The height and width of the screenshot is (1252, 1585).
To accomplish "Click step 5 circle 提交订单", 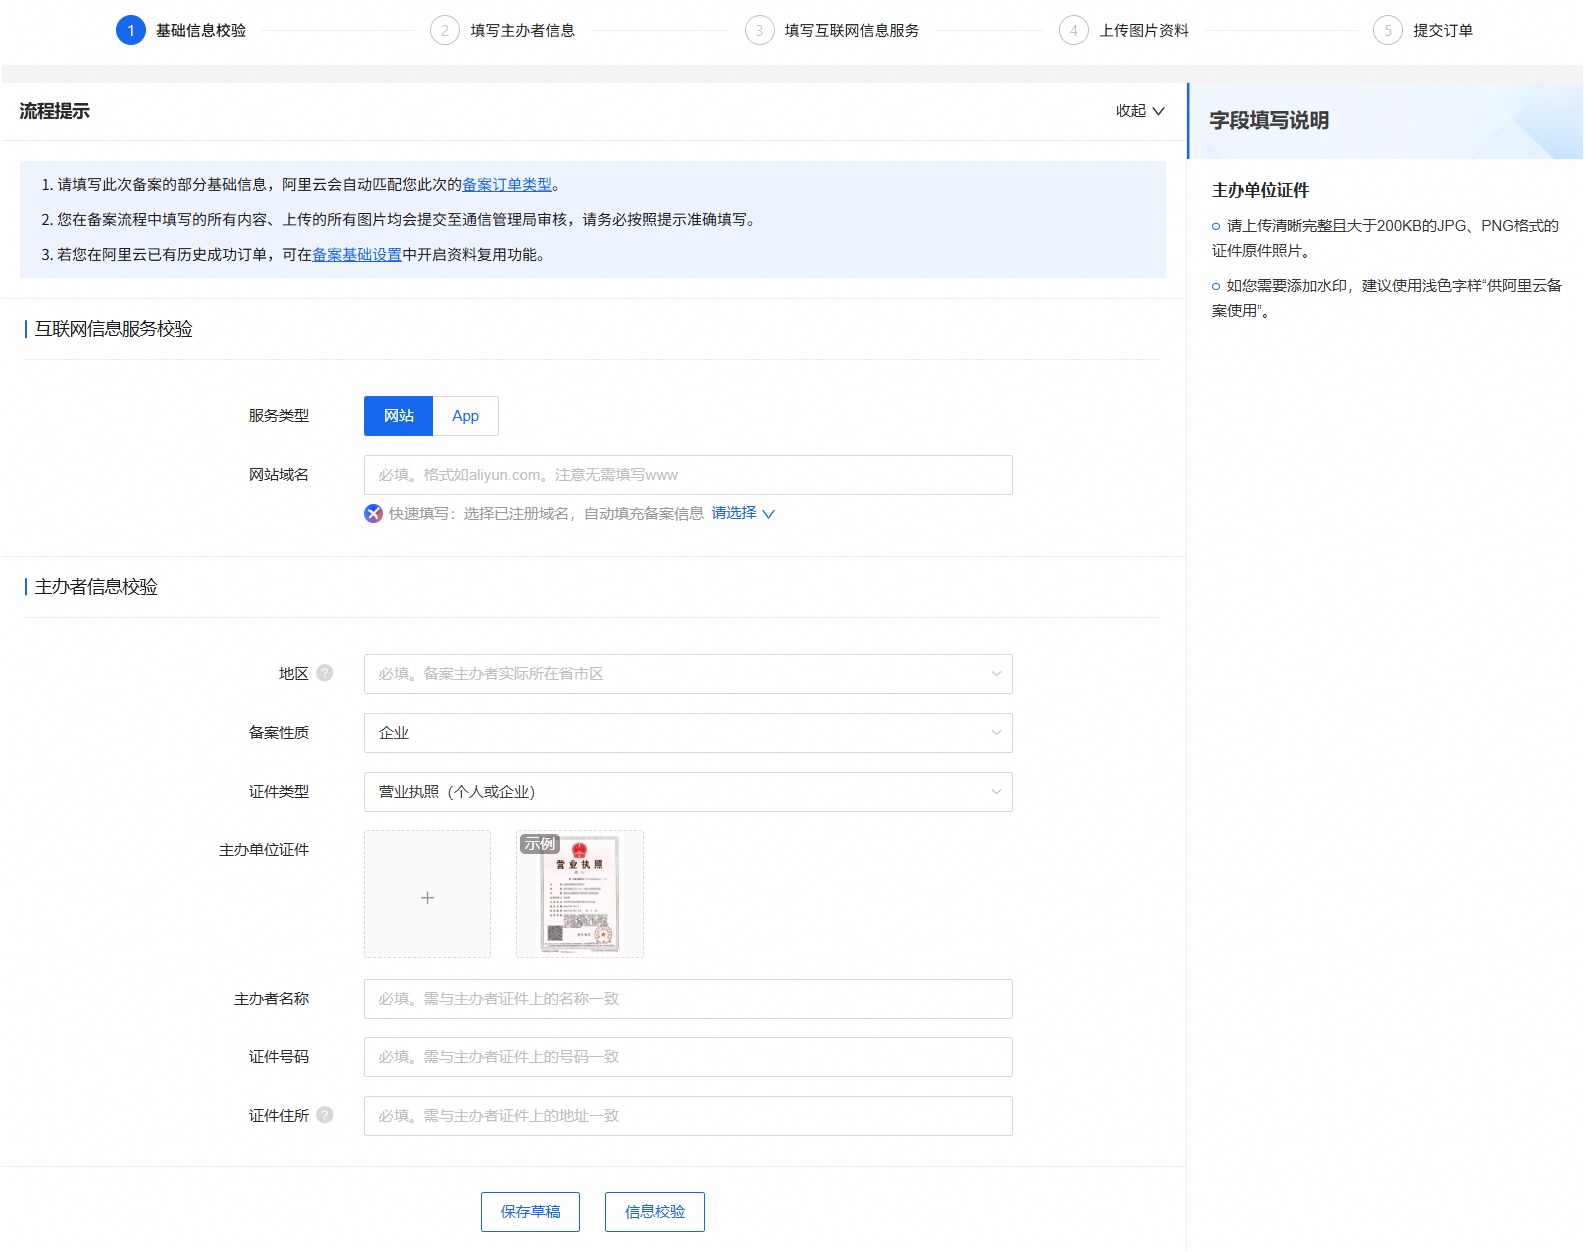I will coord(1387,31).
